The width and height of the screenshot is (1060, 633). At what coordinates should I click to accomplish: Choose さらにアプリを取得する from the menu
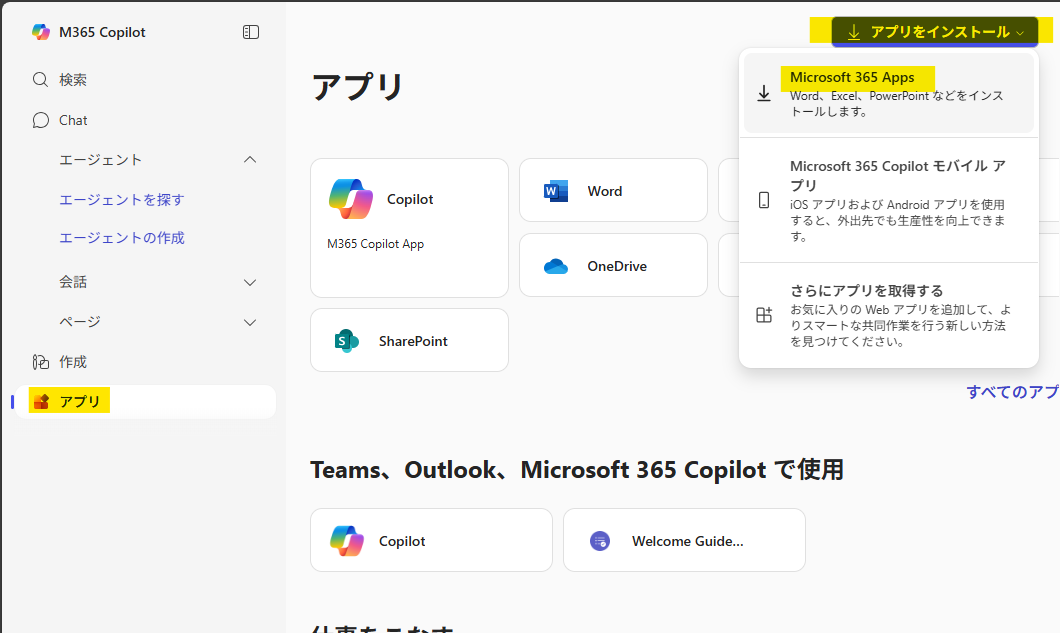point(888,315)
